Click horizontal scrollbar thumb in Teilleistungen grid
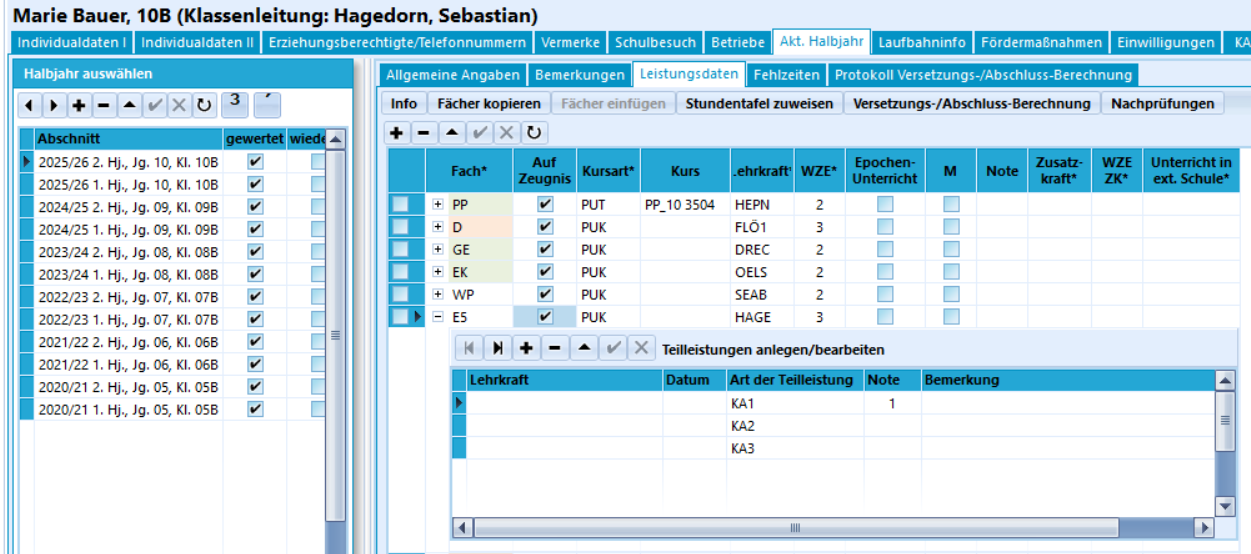Screen dimensions: 1251x554 [795, 527]
